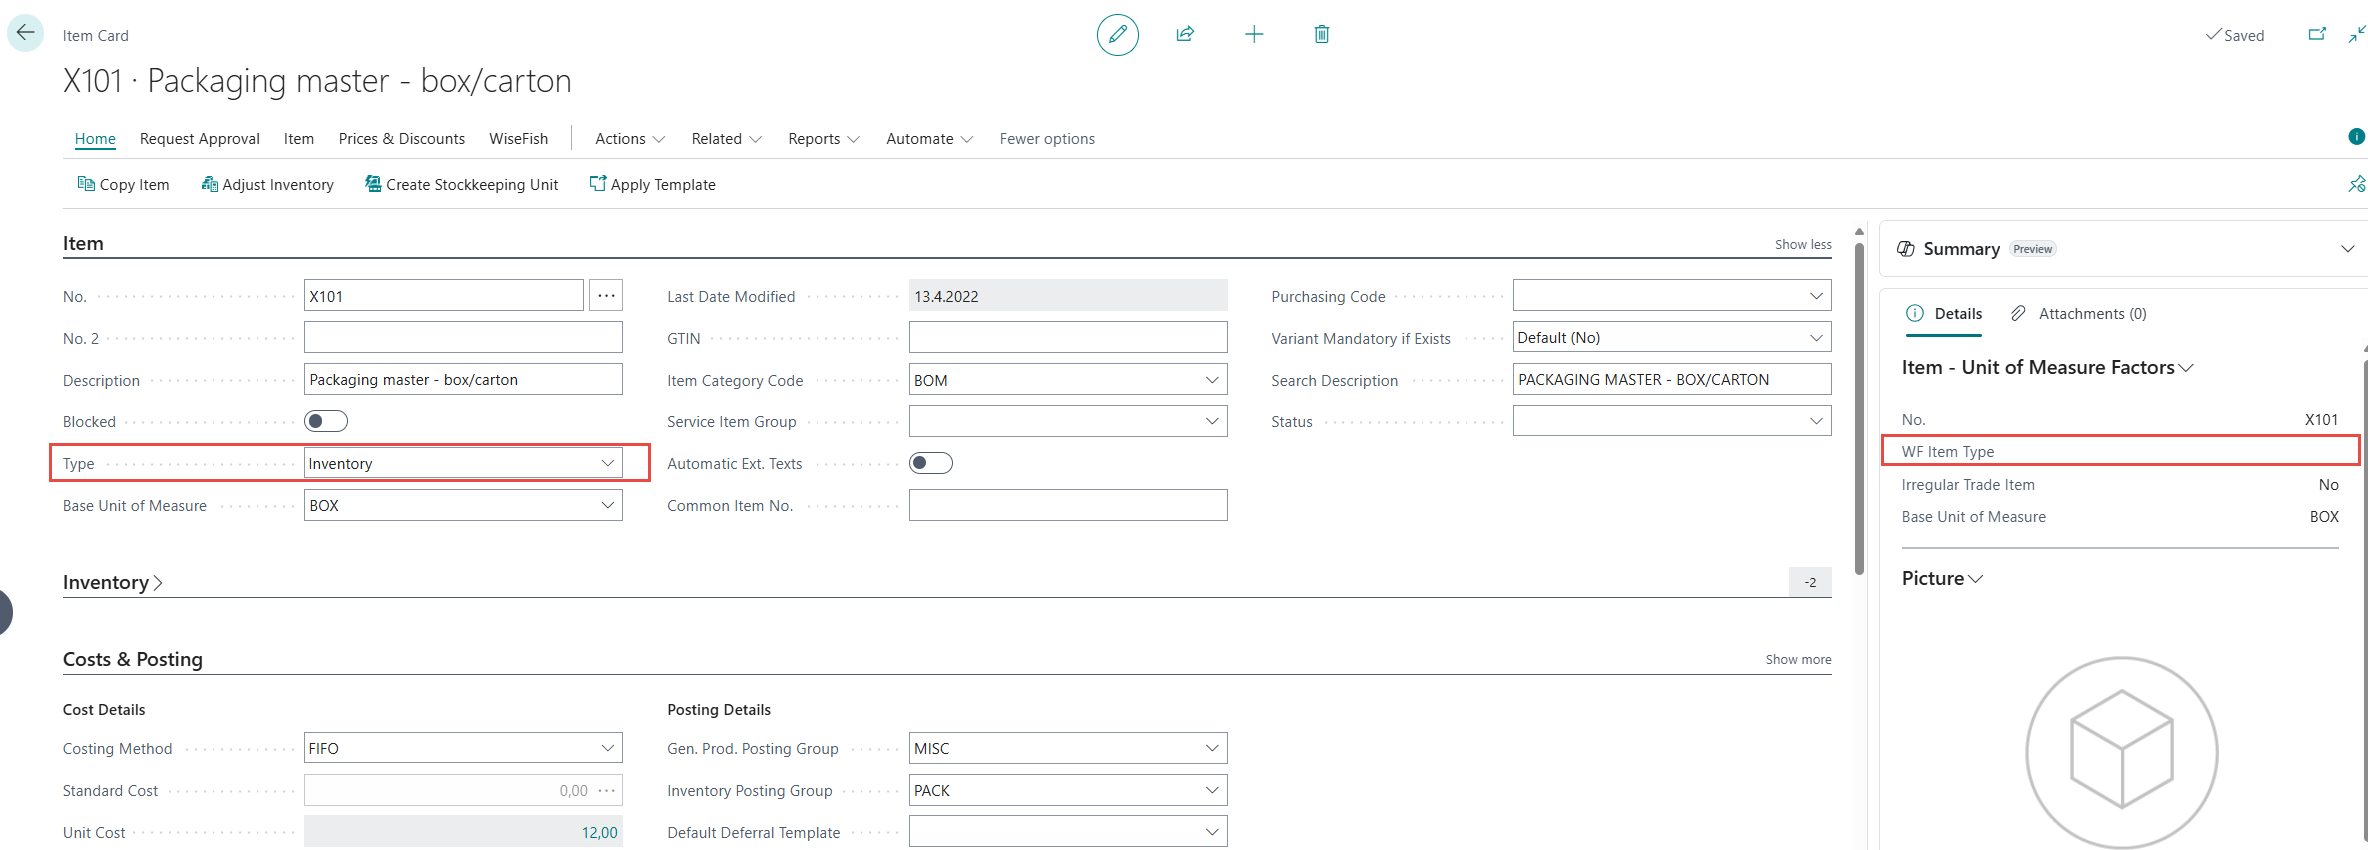Toggle the Blocked switch
The width and height of the screenshot is (2368, 850).
click(x=326, y=421)
